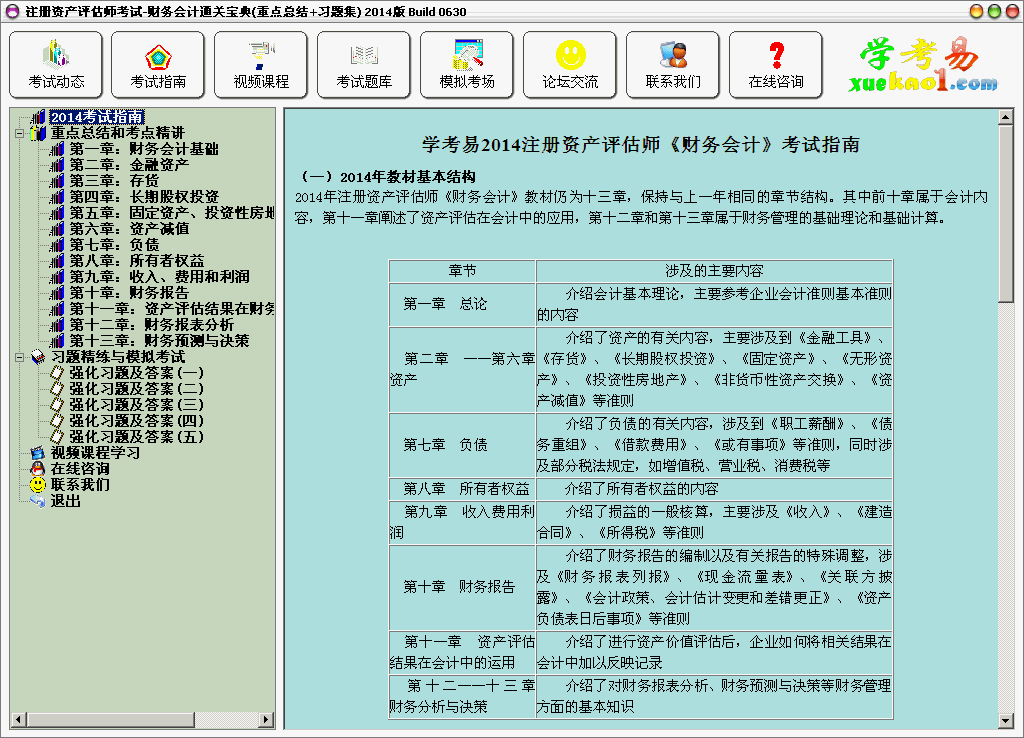Collapse the 重点总结和考点精讲 tree node
The width and height of the screenshot is (1024, 738).
[x=19, y=133]
